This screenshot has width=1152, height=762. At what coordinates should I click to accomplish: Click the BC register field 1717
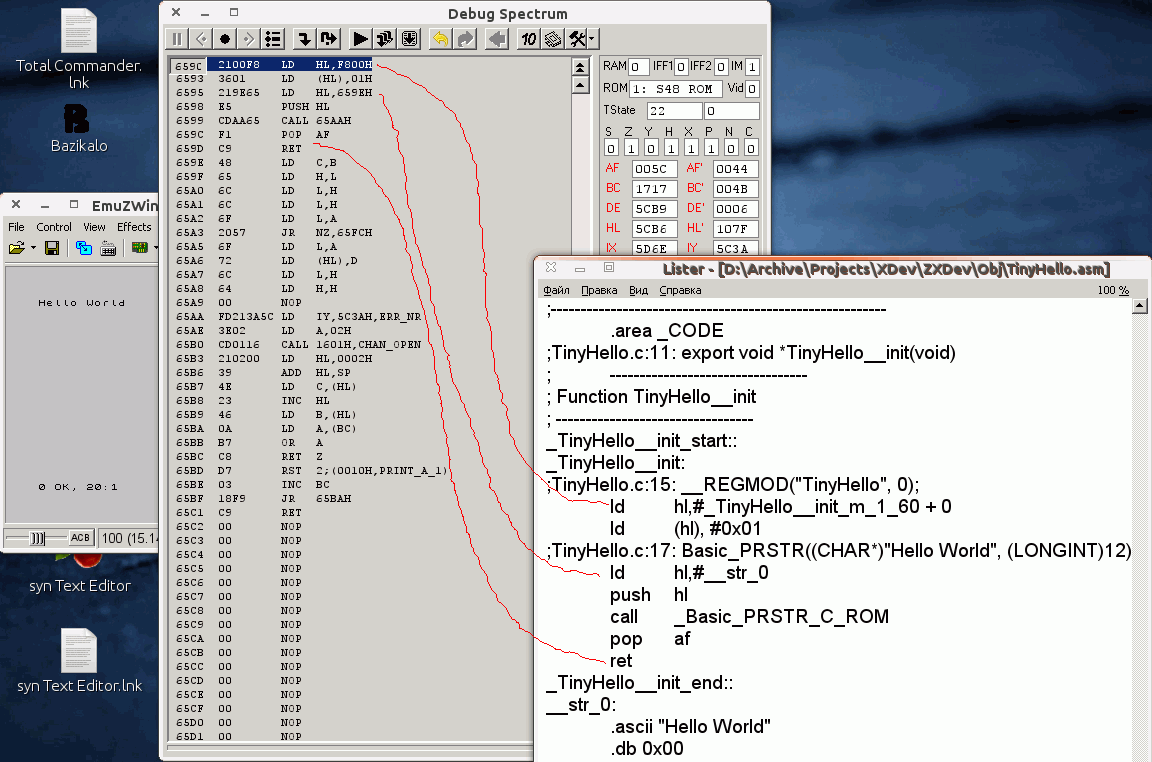654,189
